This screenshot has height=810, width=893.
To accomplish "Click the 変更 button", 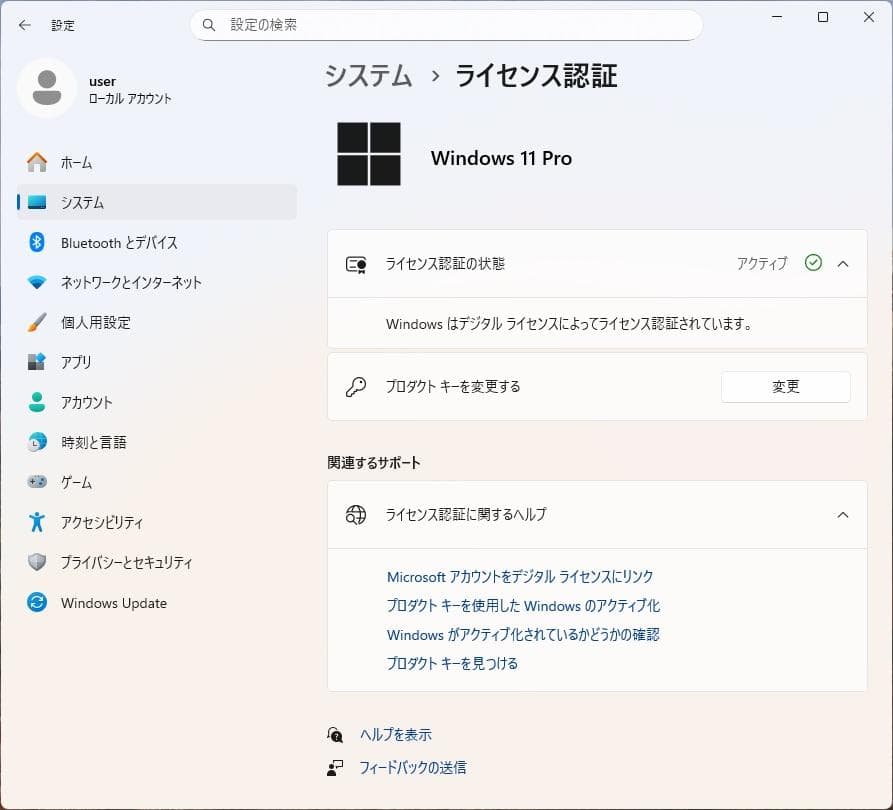I will 786,387.
